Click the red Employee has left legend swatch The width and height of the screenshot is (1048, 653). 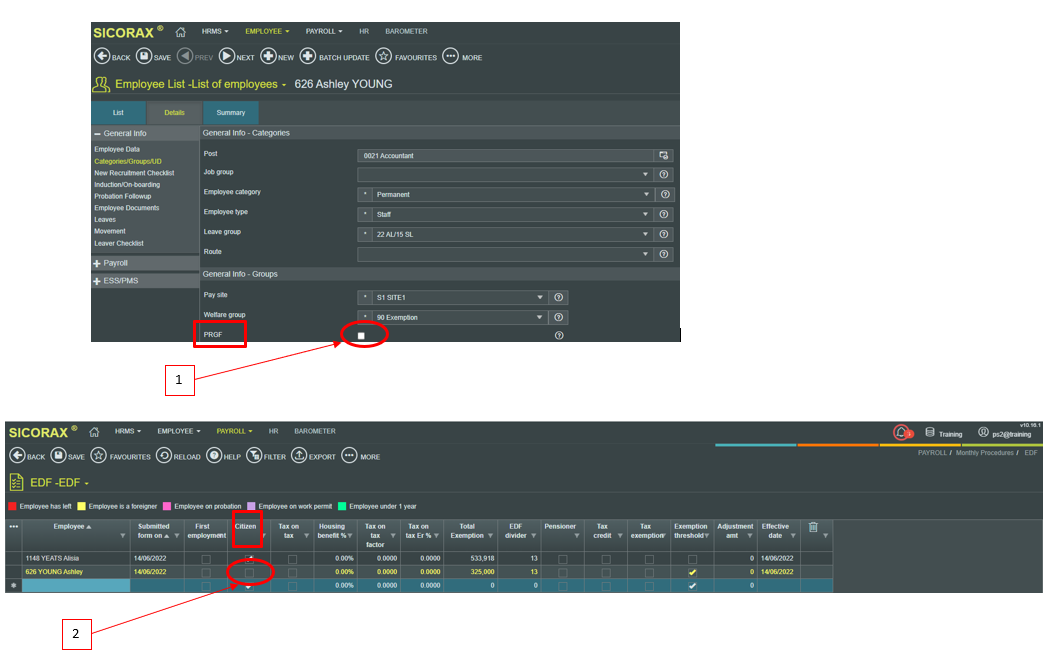click(x=12, y=506)
